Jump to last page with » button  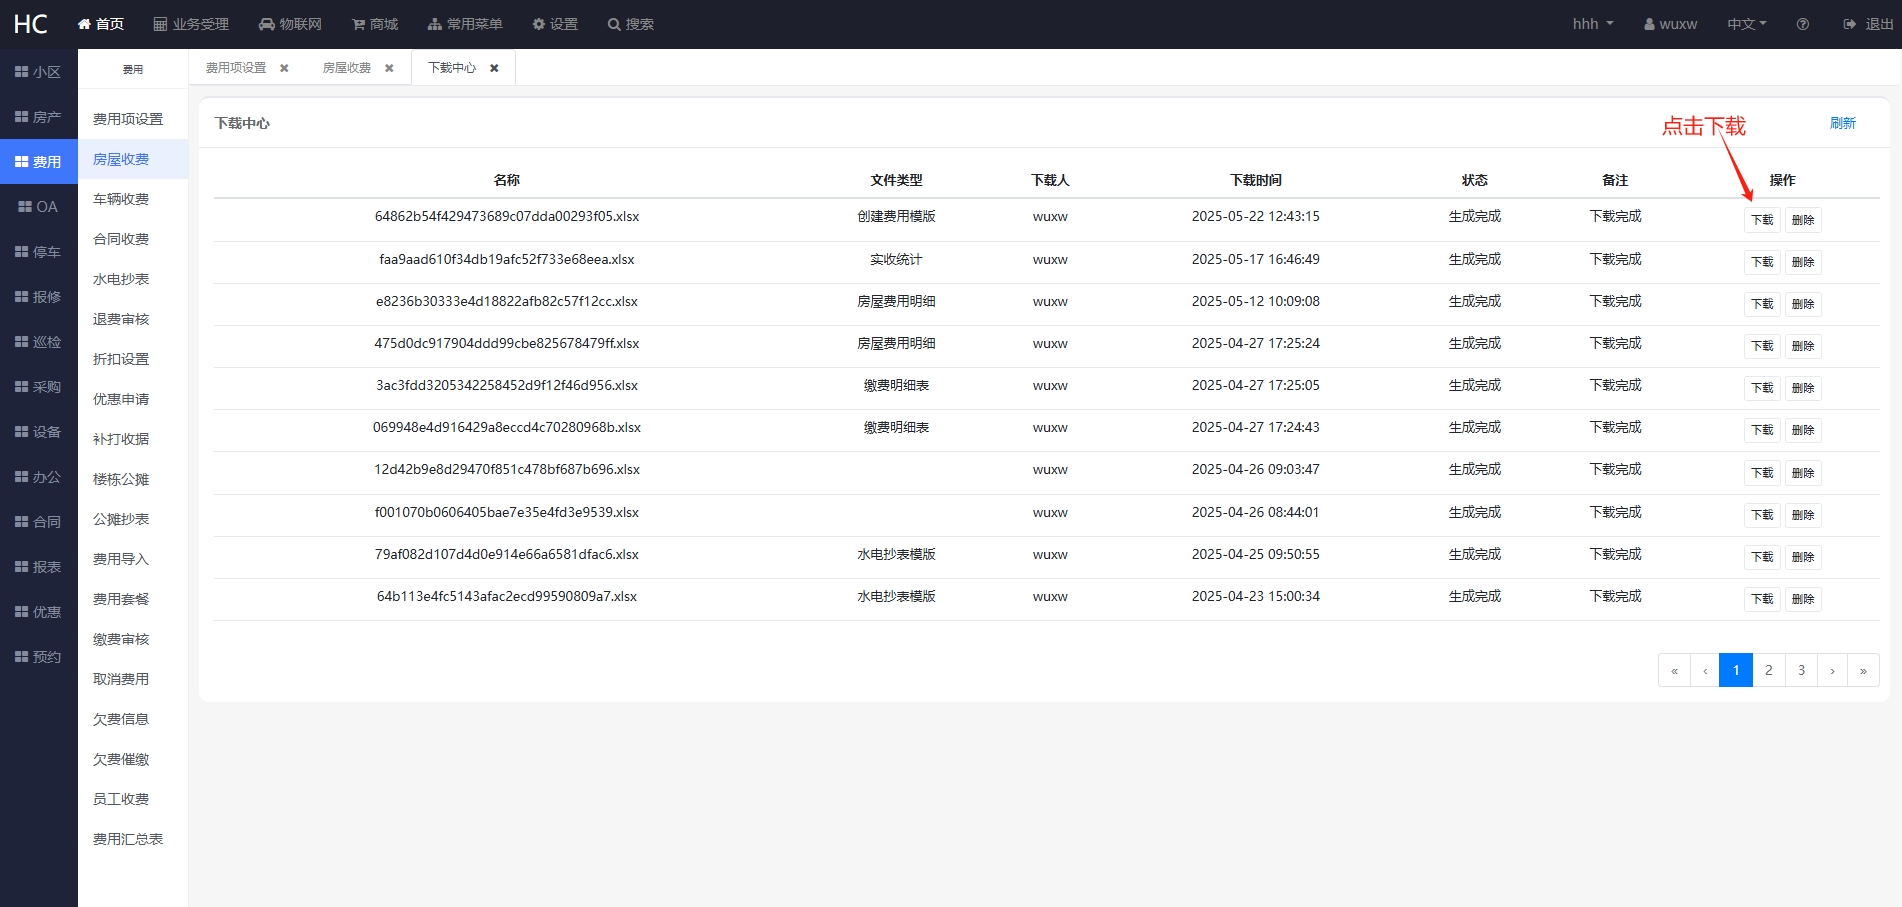tap(1862, 670)
